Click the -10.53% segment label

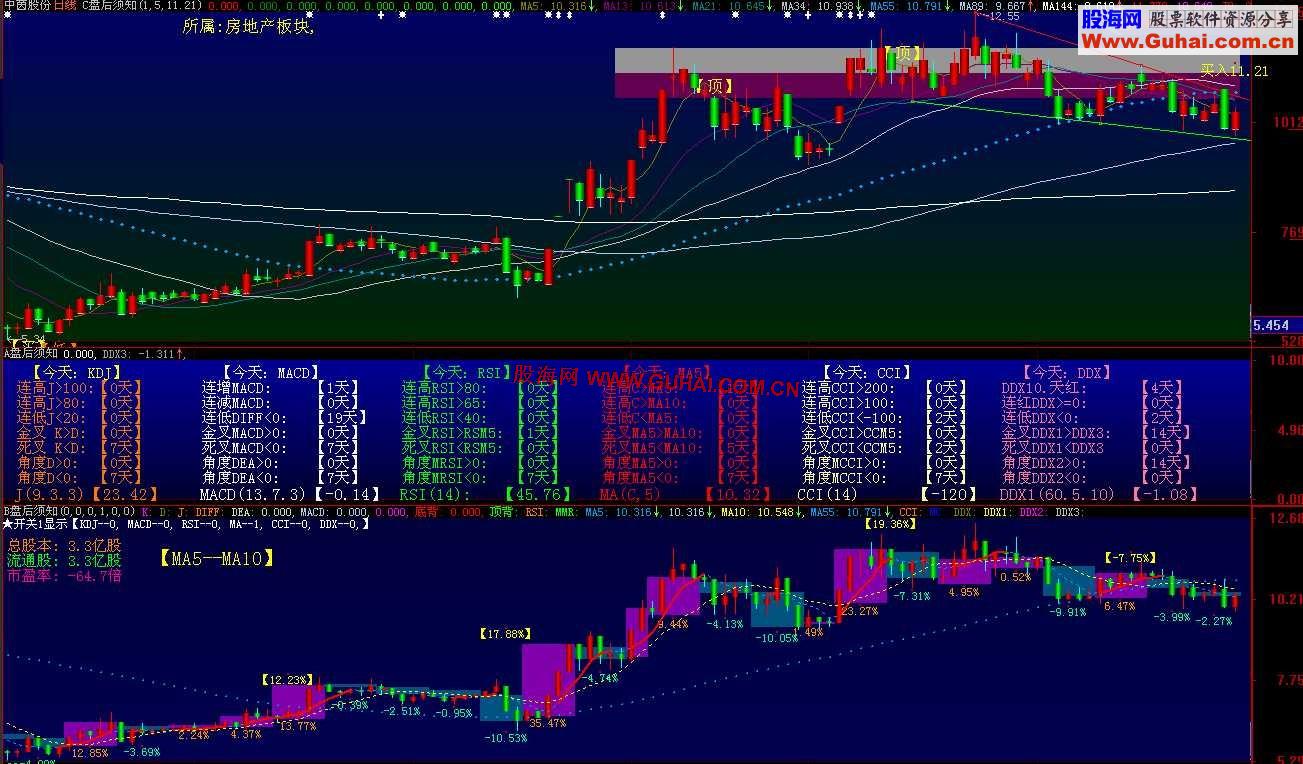point(505,738)
